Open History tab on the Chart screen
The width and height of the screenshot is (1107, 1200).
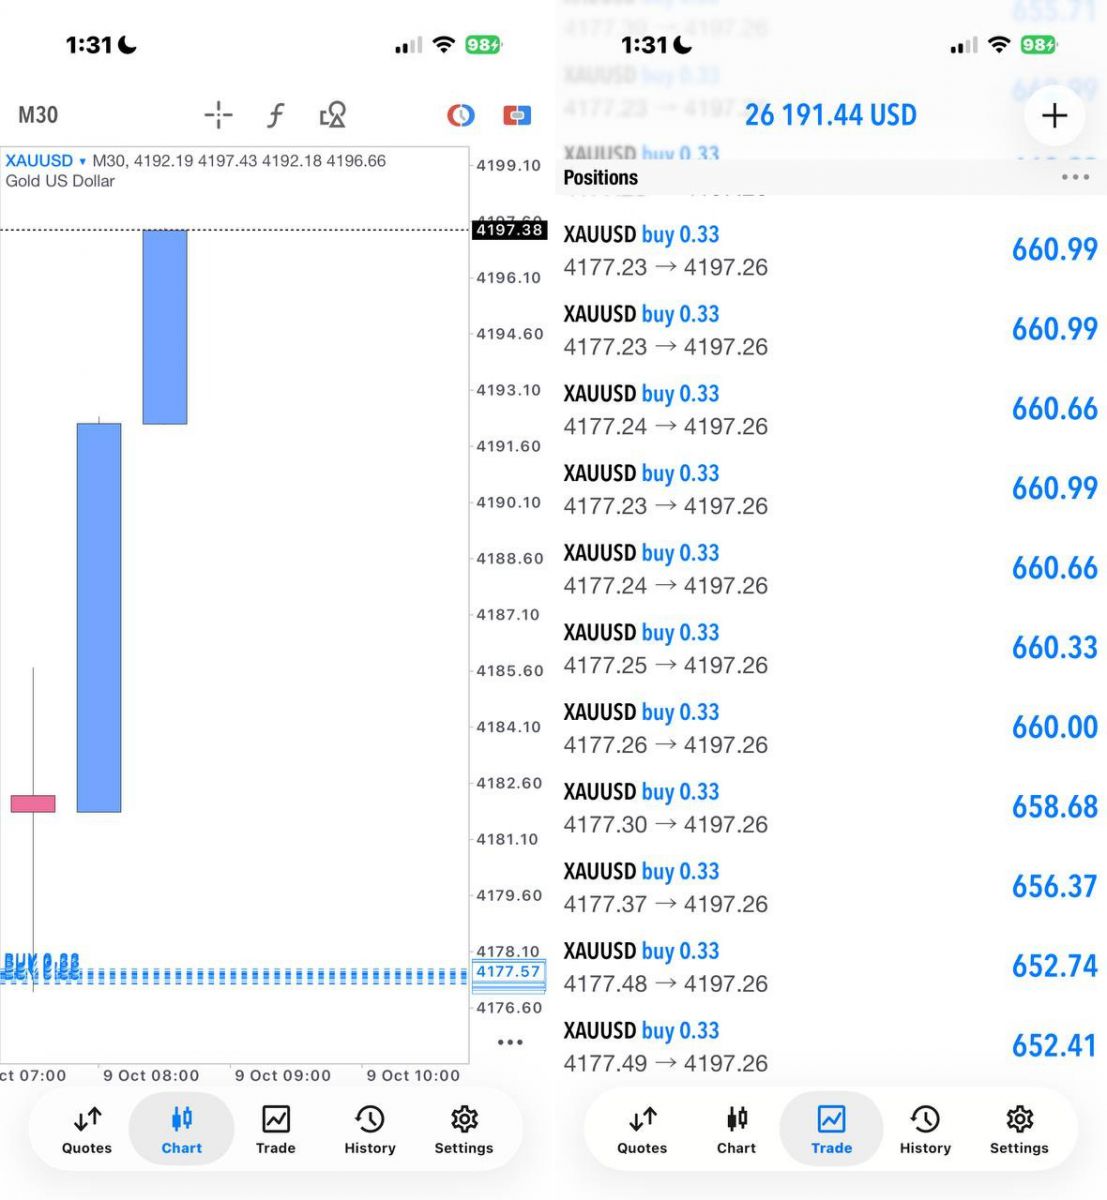point(370,1130)
